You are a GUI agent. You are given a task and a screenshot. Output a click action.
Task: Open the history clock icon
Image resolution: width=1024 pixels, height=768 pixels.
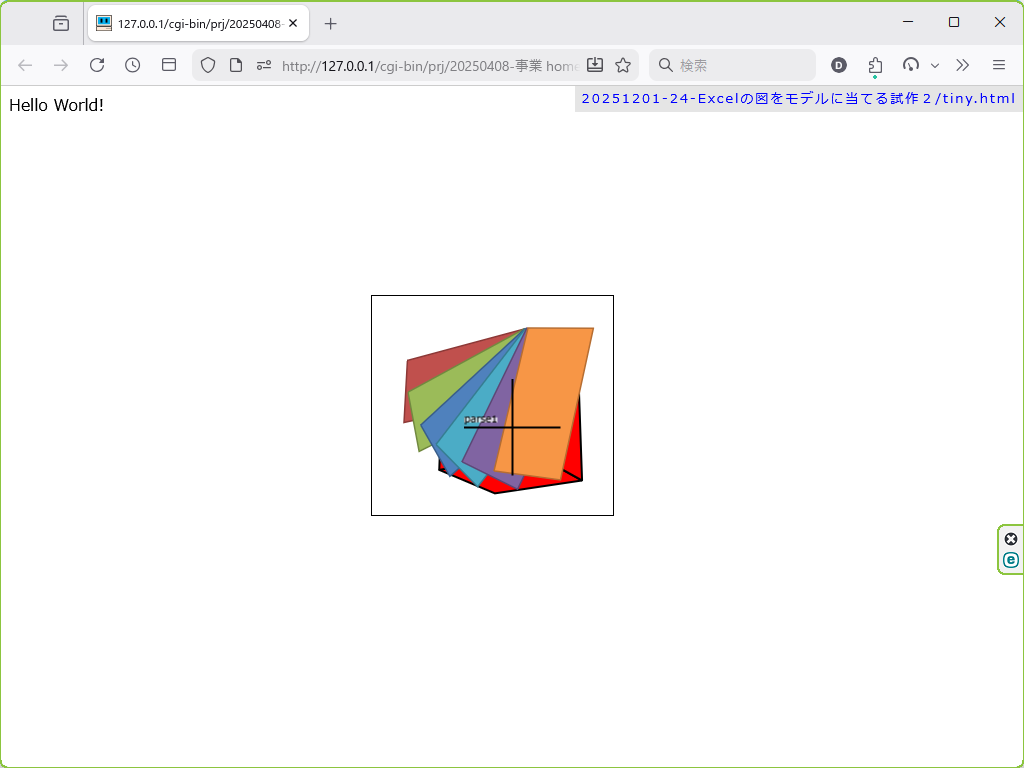133,65
